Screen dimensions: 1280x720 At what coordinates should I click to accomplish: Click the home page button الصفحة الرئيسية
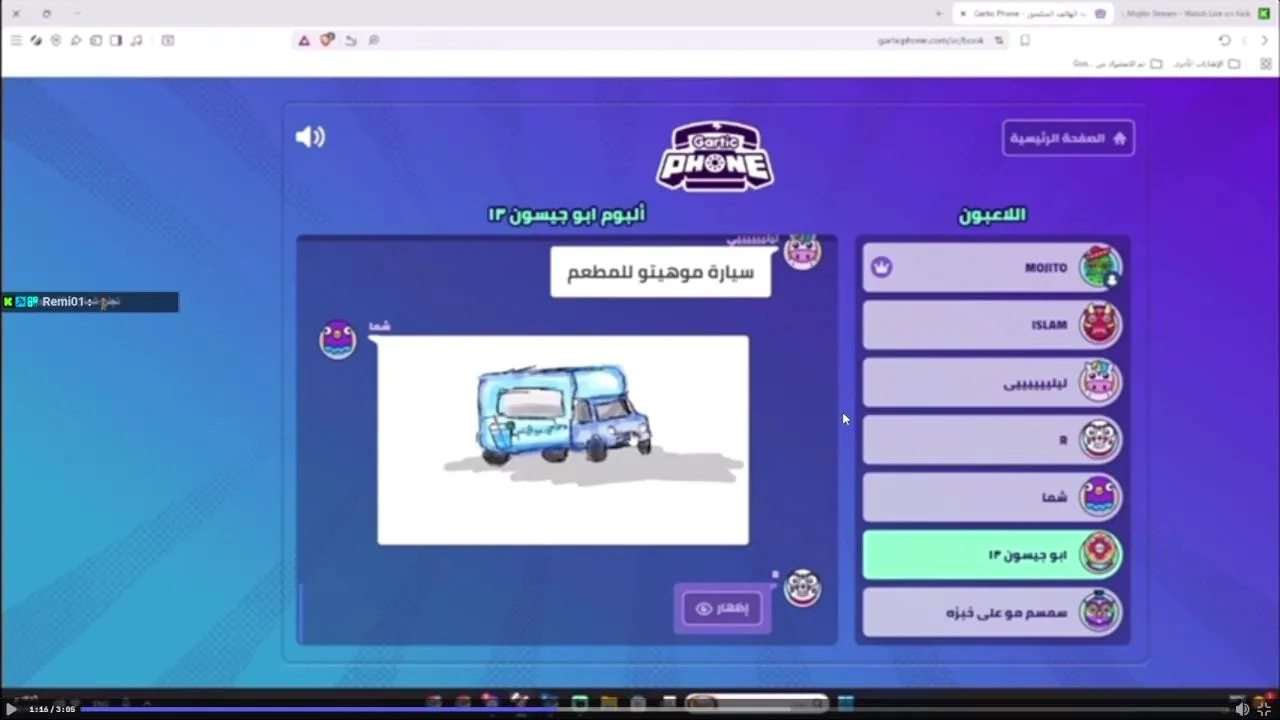pyautogui.click(x=1068, y=138)
